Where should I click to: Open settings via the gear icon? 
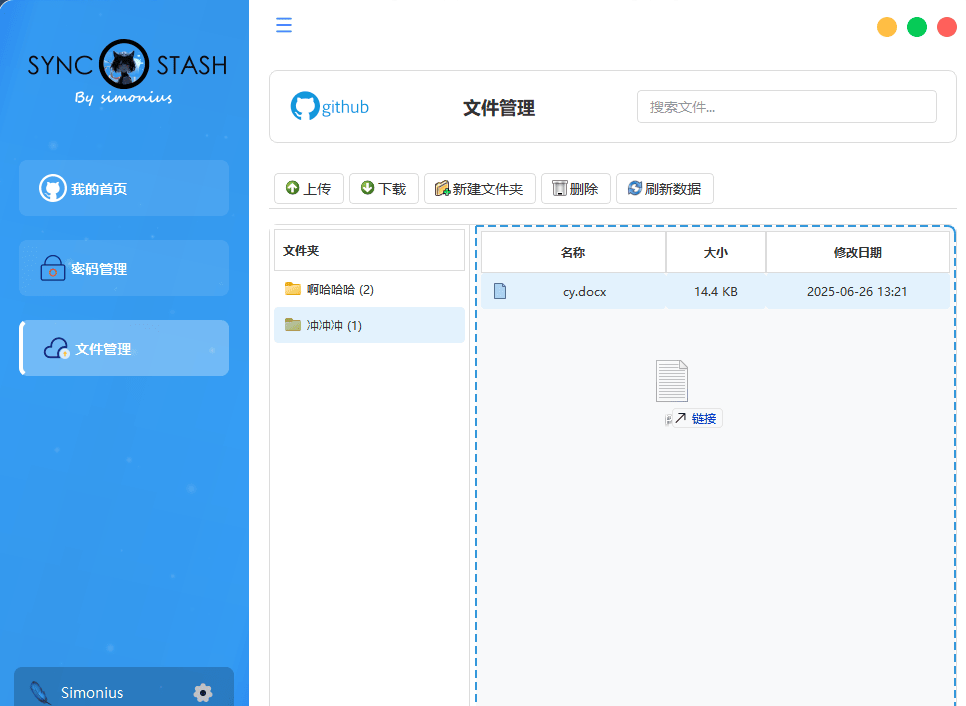coord(203,692)
